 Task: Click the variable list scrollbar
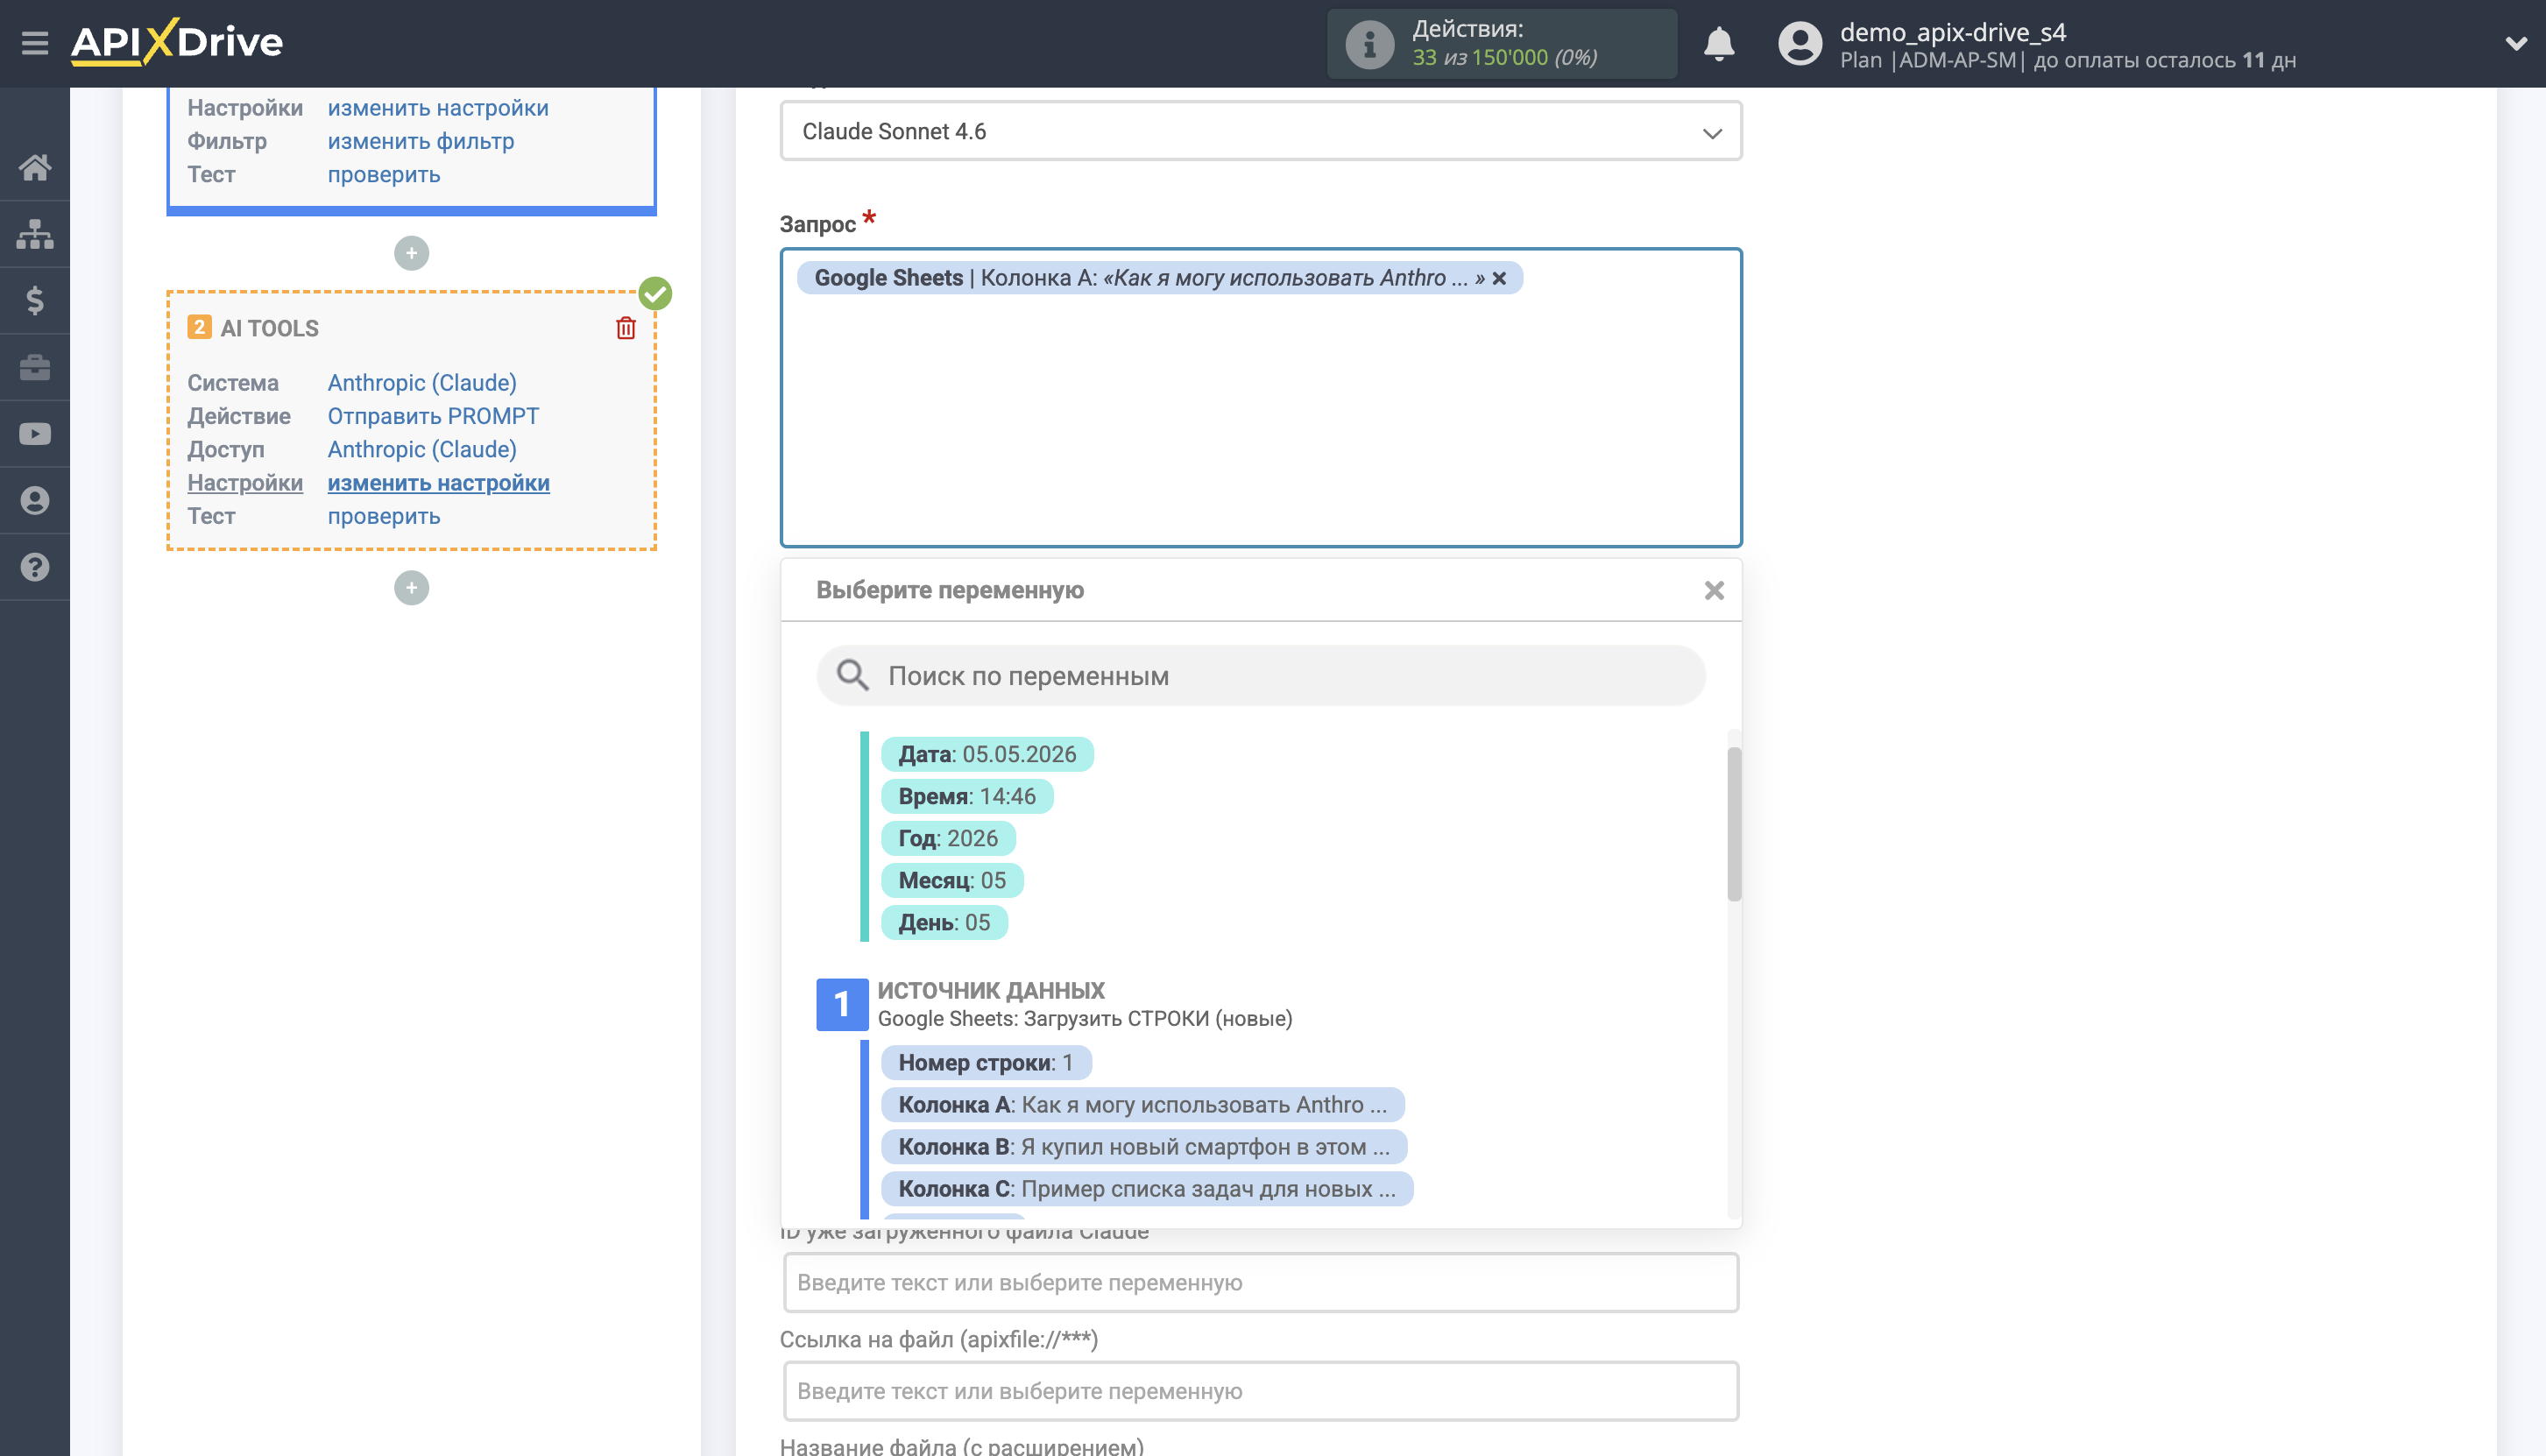pos(1734,824)
